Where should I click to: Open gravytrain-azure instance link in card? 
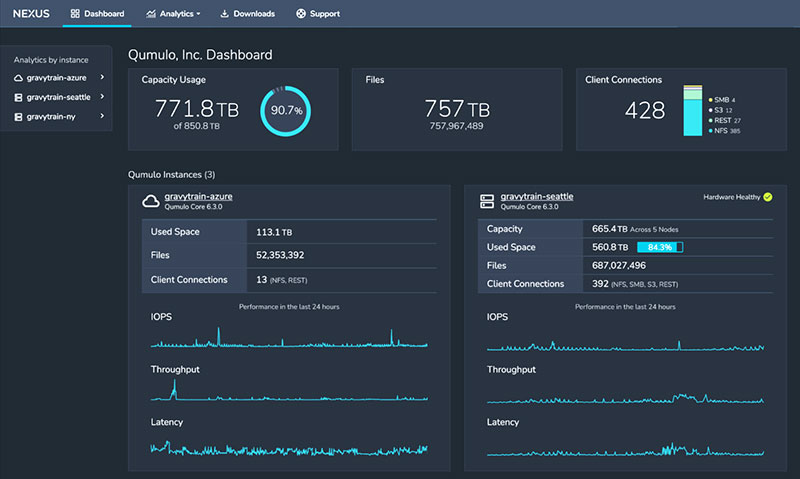point(198,196)
